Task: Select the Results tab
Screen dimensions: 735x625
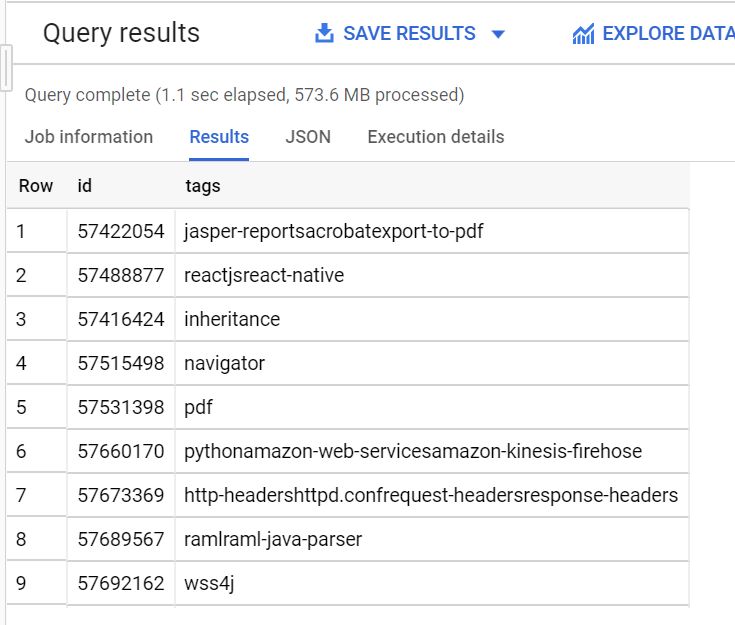Action: 219,137
